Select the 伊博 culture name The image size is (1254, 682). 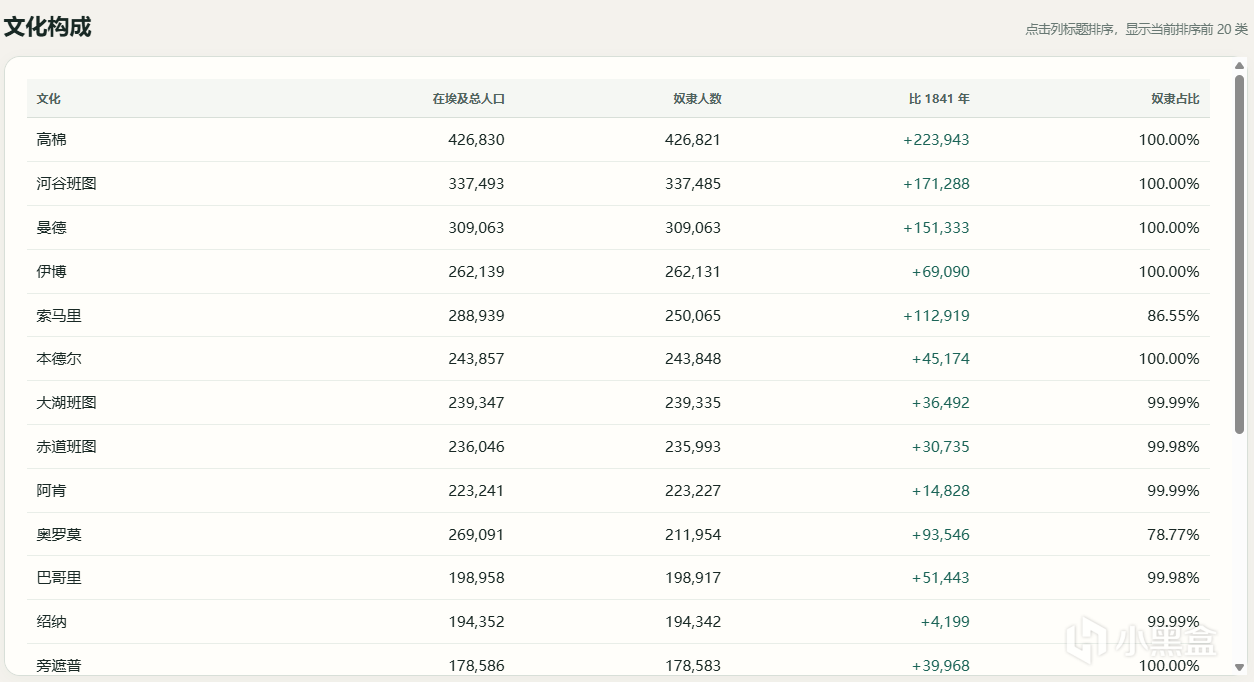(52, 272)
